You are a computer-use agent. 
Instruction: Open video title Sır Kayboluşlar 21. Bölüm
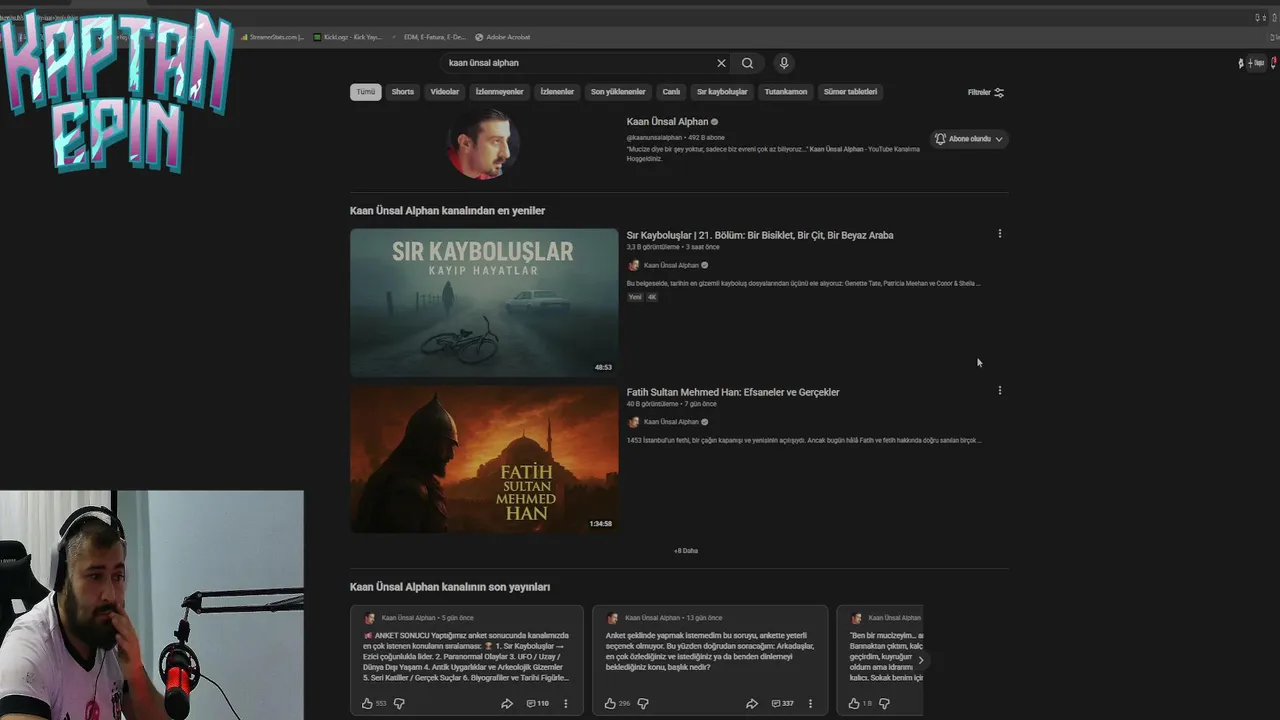760,235
